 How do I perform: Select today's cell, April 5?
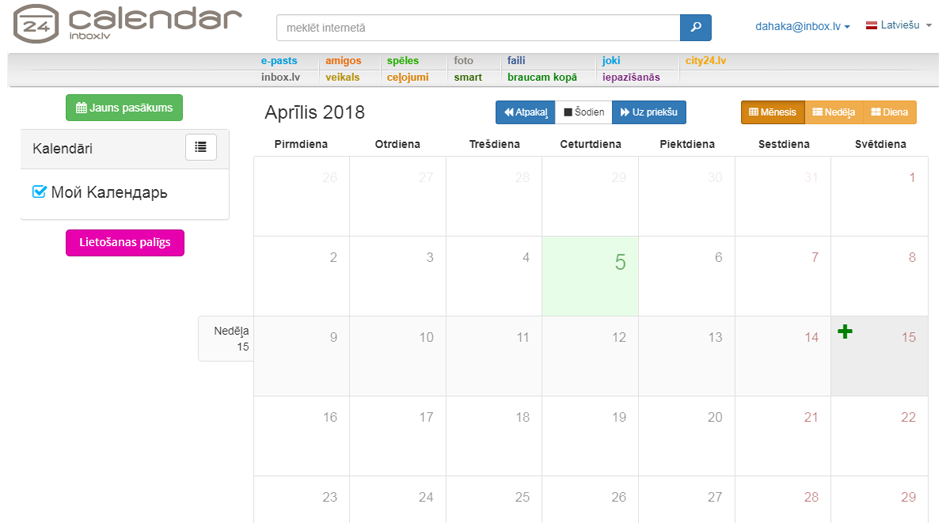[590, 276]
